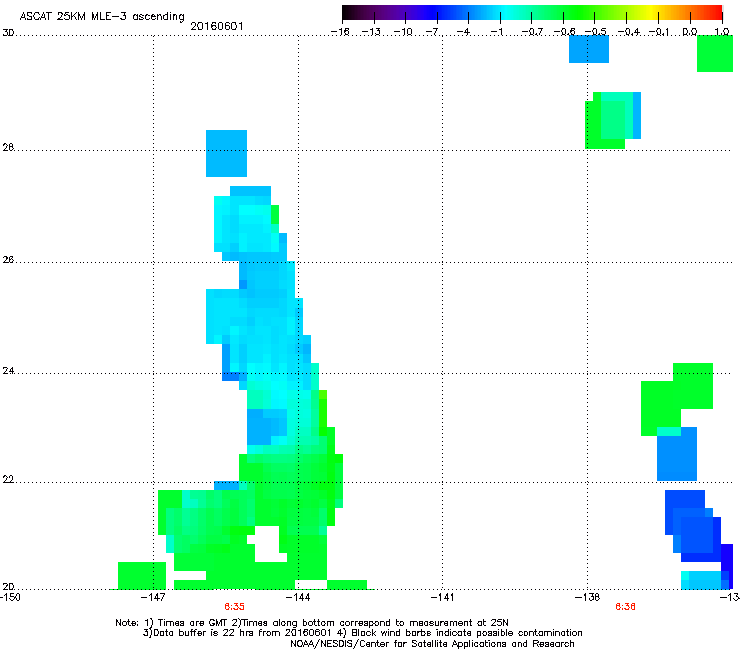Screen dimensions: 740x650
Task: Click the latitude label "20"
Action: 8,586
